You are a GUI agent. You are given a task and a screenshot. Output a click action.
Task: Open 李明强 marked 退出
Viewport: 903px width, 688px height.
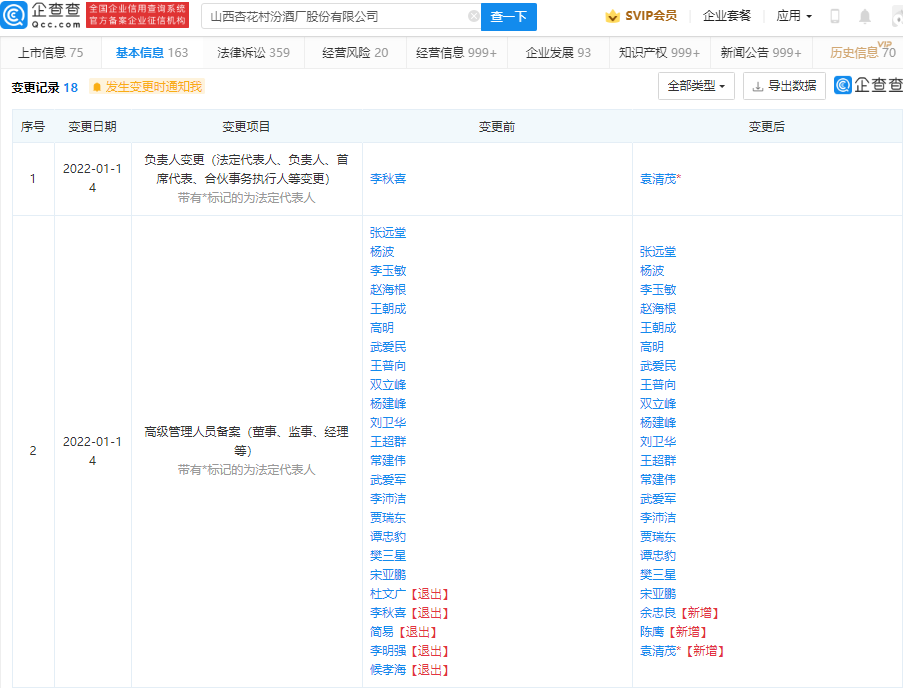388,651
